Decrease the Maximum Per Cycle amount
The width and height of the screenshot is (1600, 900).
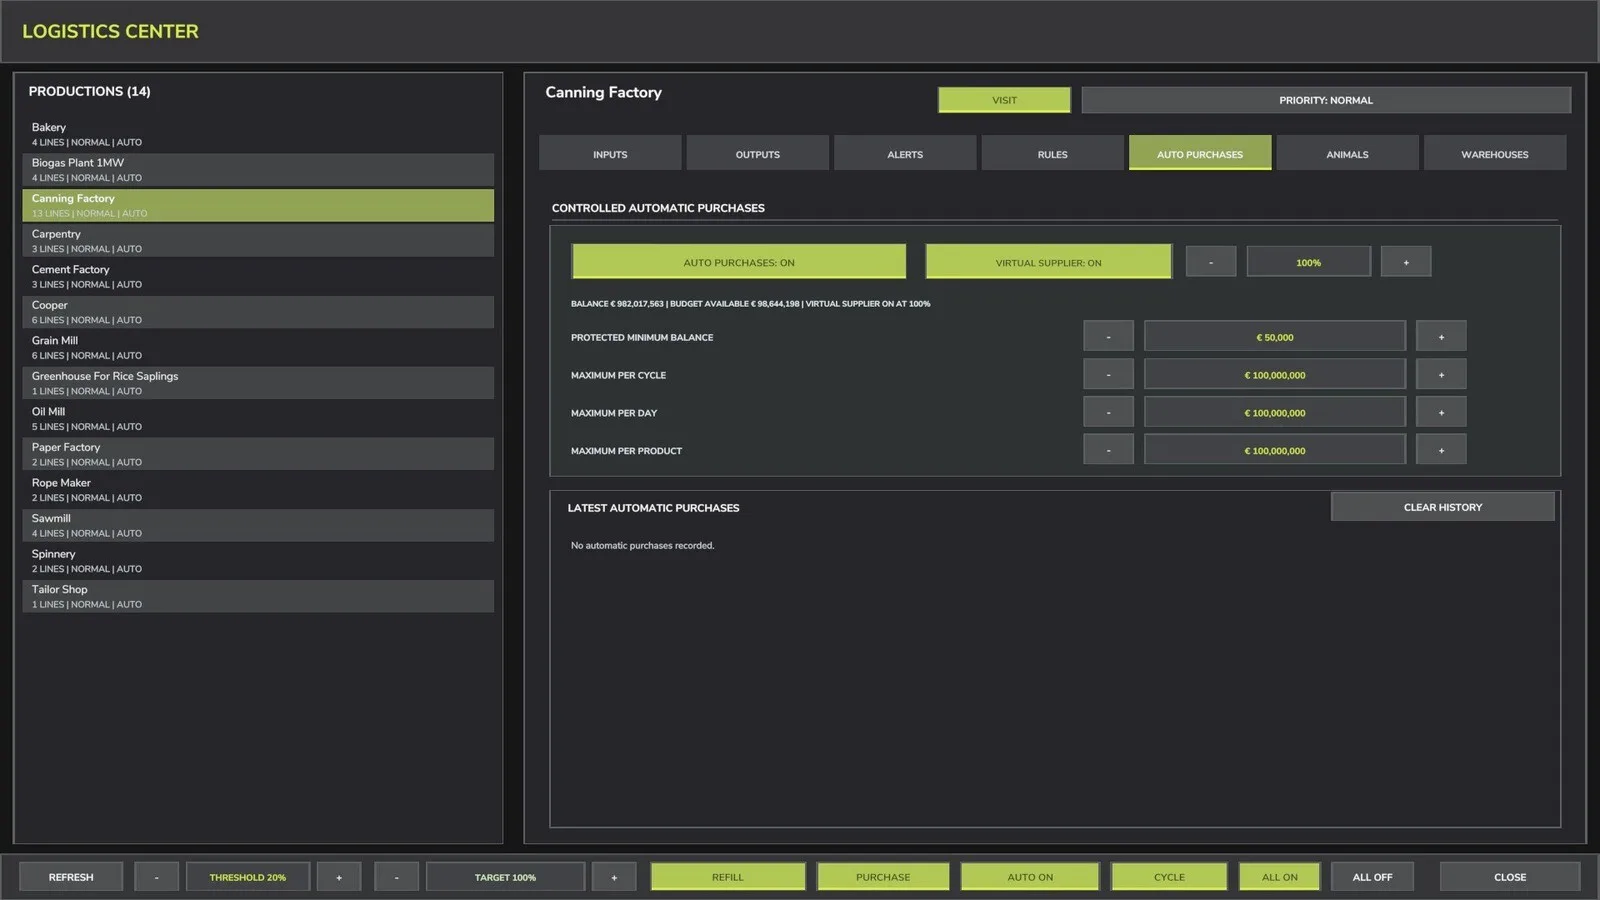point(1108,375)
